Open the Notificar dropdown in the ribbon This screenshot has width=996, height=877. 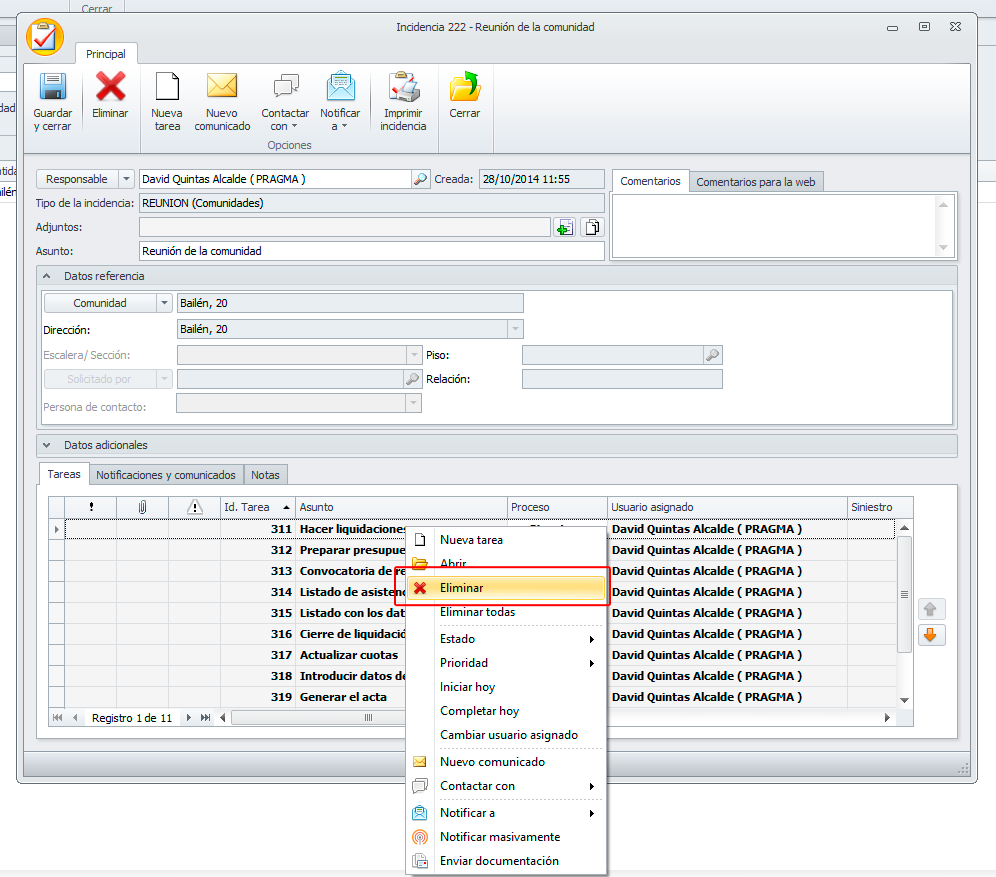pyautogui.click(x=341, y=101)
